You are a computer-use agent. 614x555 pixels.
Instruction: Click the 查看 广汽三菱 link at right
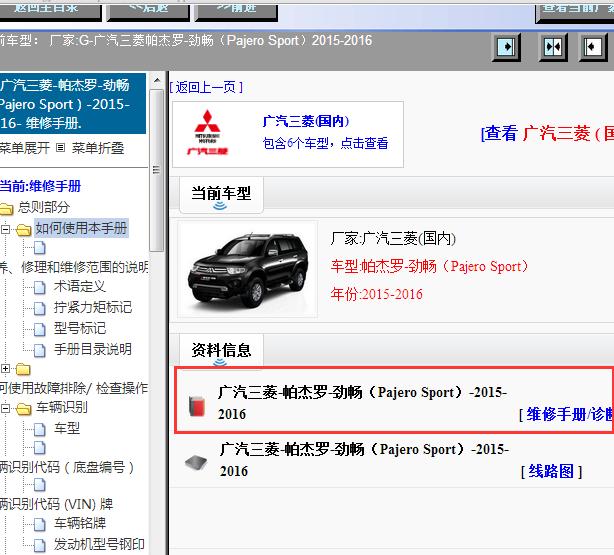(547, 134)
